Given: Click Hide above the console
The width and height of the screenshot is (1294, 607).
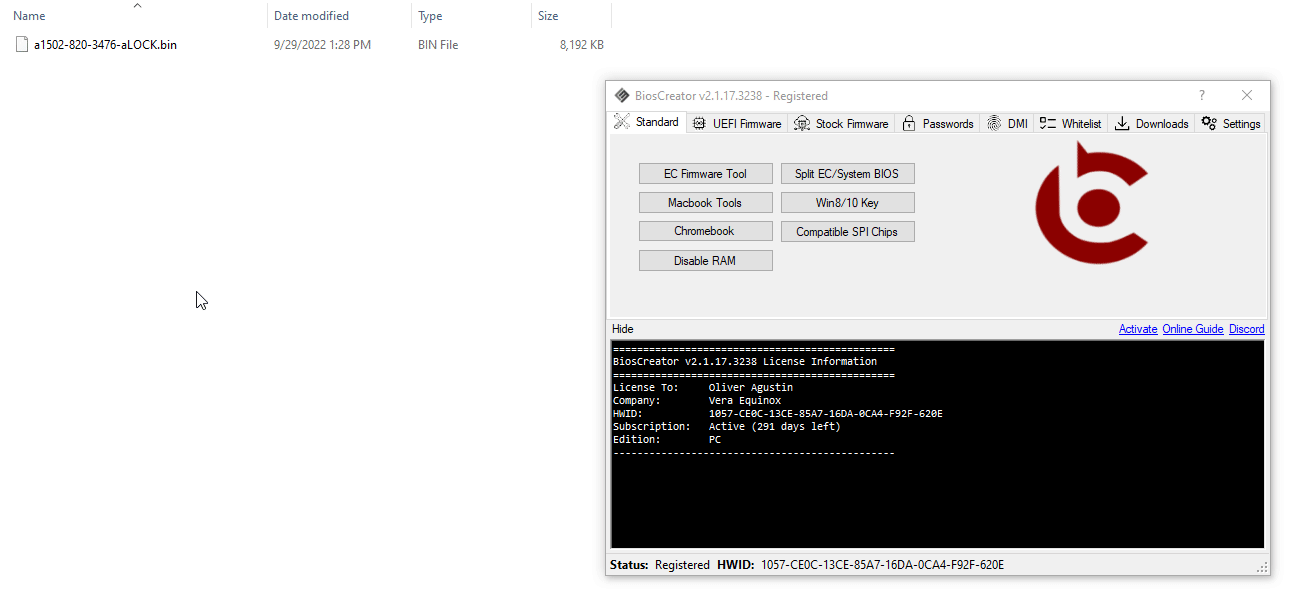Looking at the screenshot, I should (623, 329).
